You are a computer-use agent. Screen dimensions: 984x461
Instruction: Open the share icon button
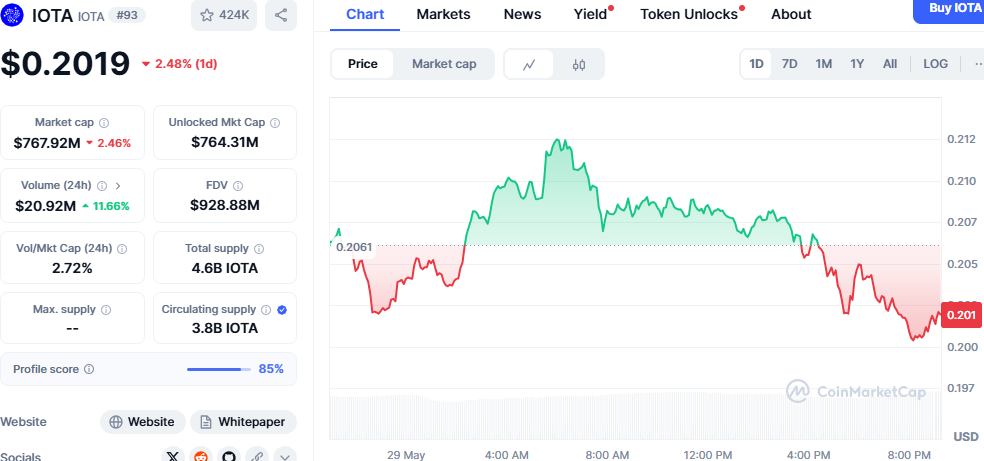point(281,15)
